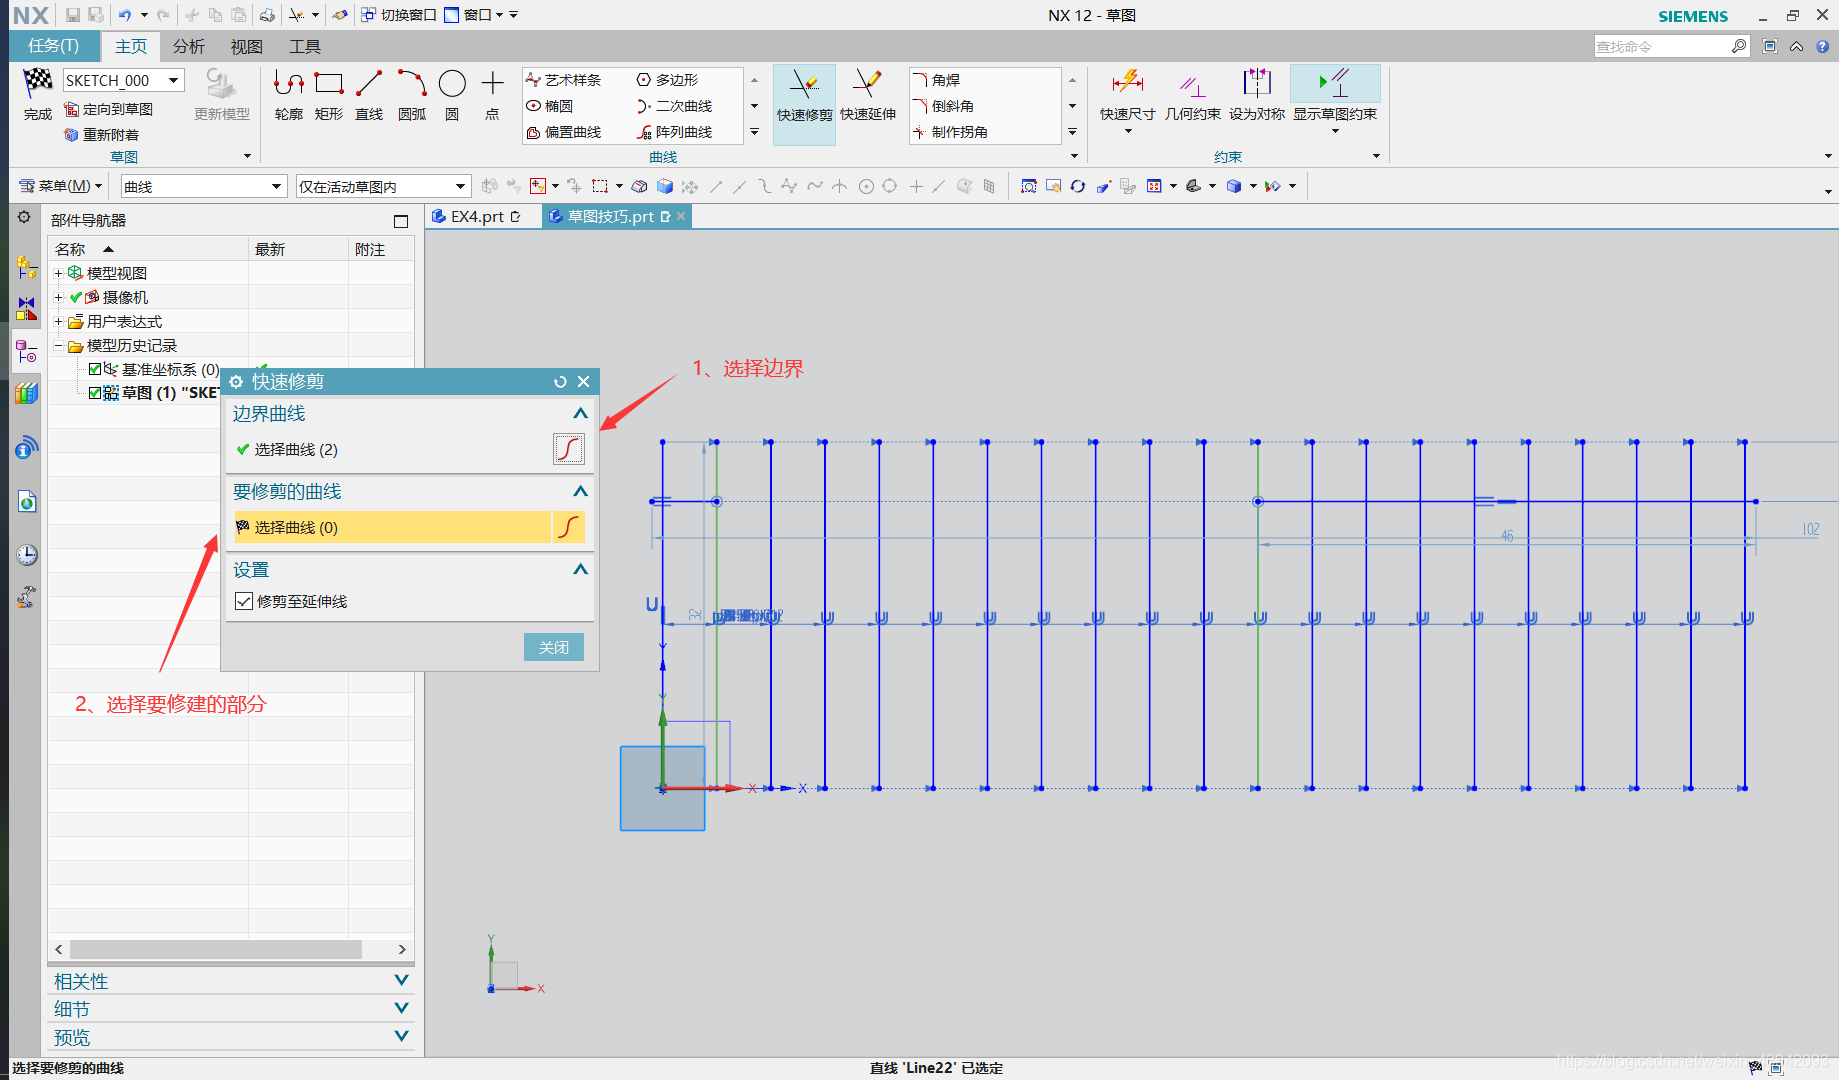Screen dimensions: 1839x1080
Task: Select the Point (点) tool
Action: pos(492,95)
